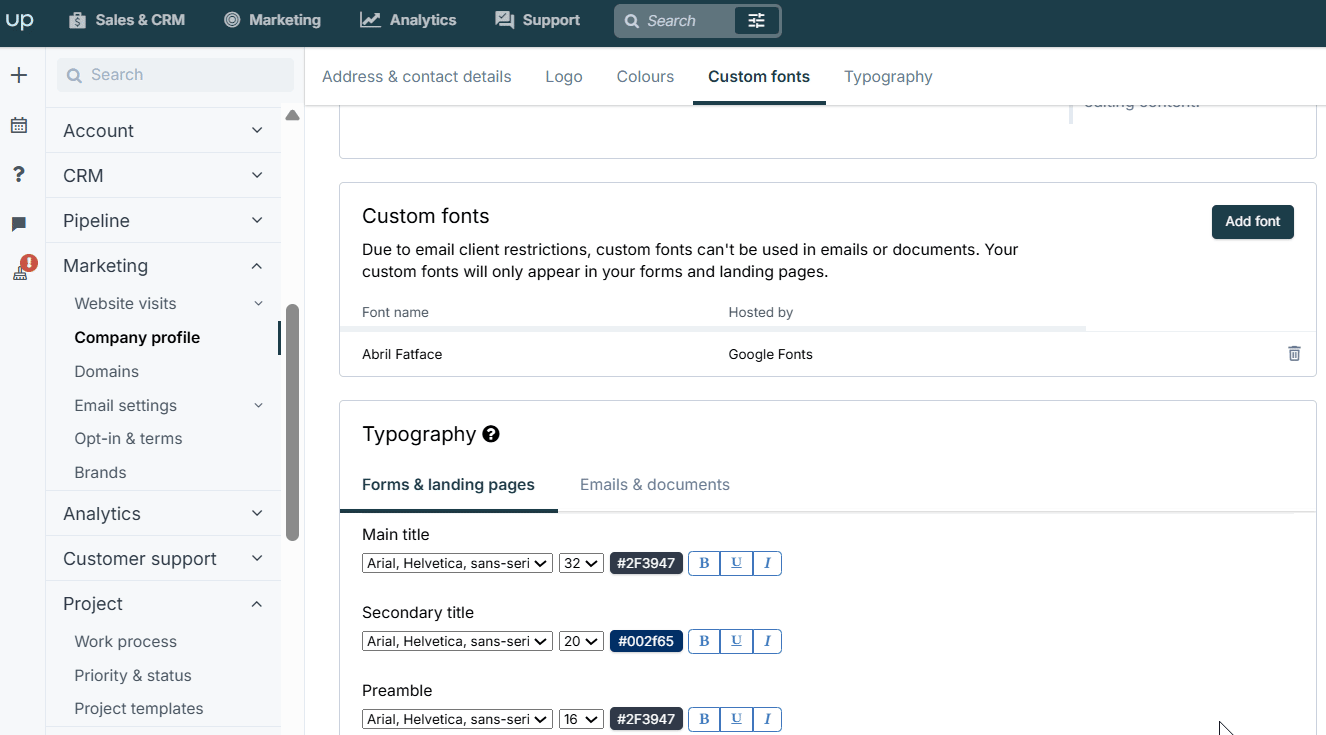
Task: Expand Website visits submenu
Action: pyautogui.click(x=258, y=303)
